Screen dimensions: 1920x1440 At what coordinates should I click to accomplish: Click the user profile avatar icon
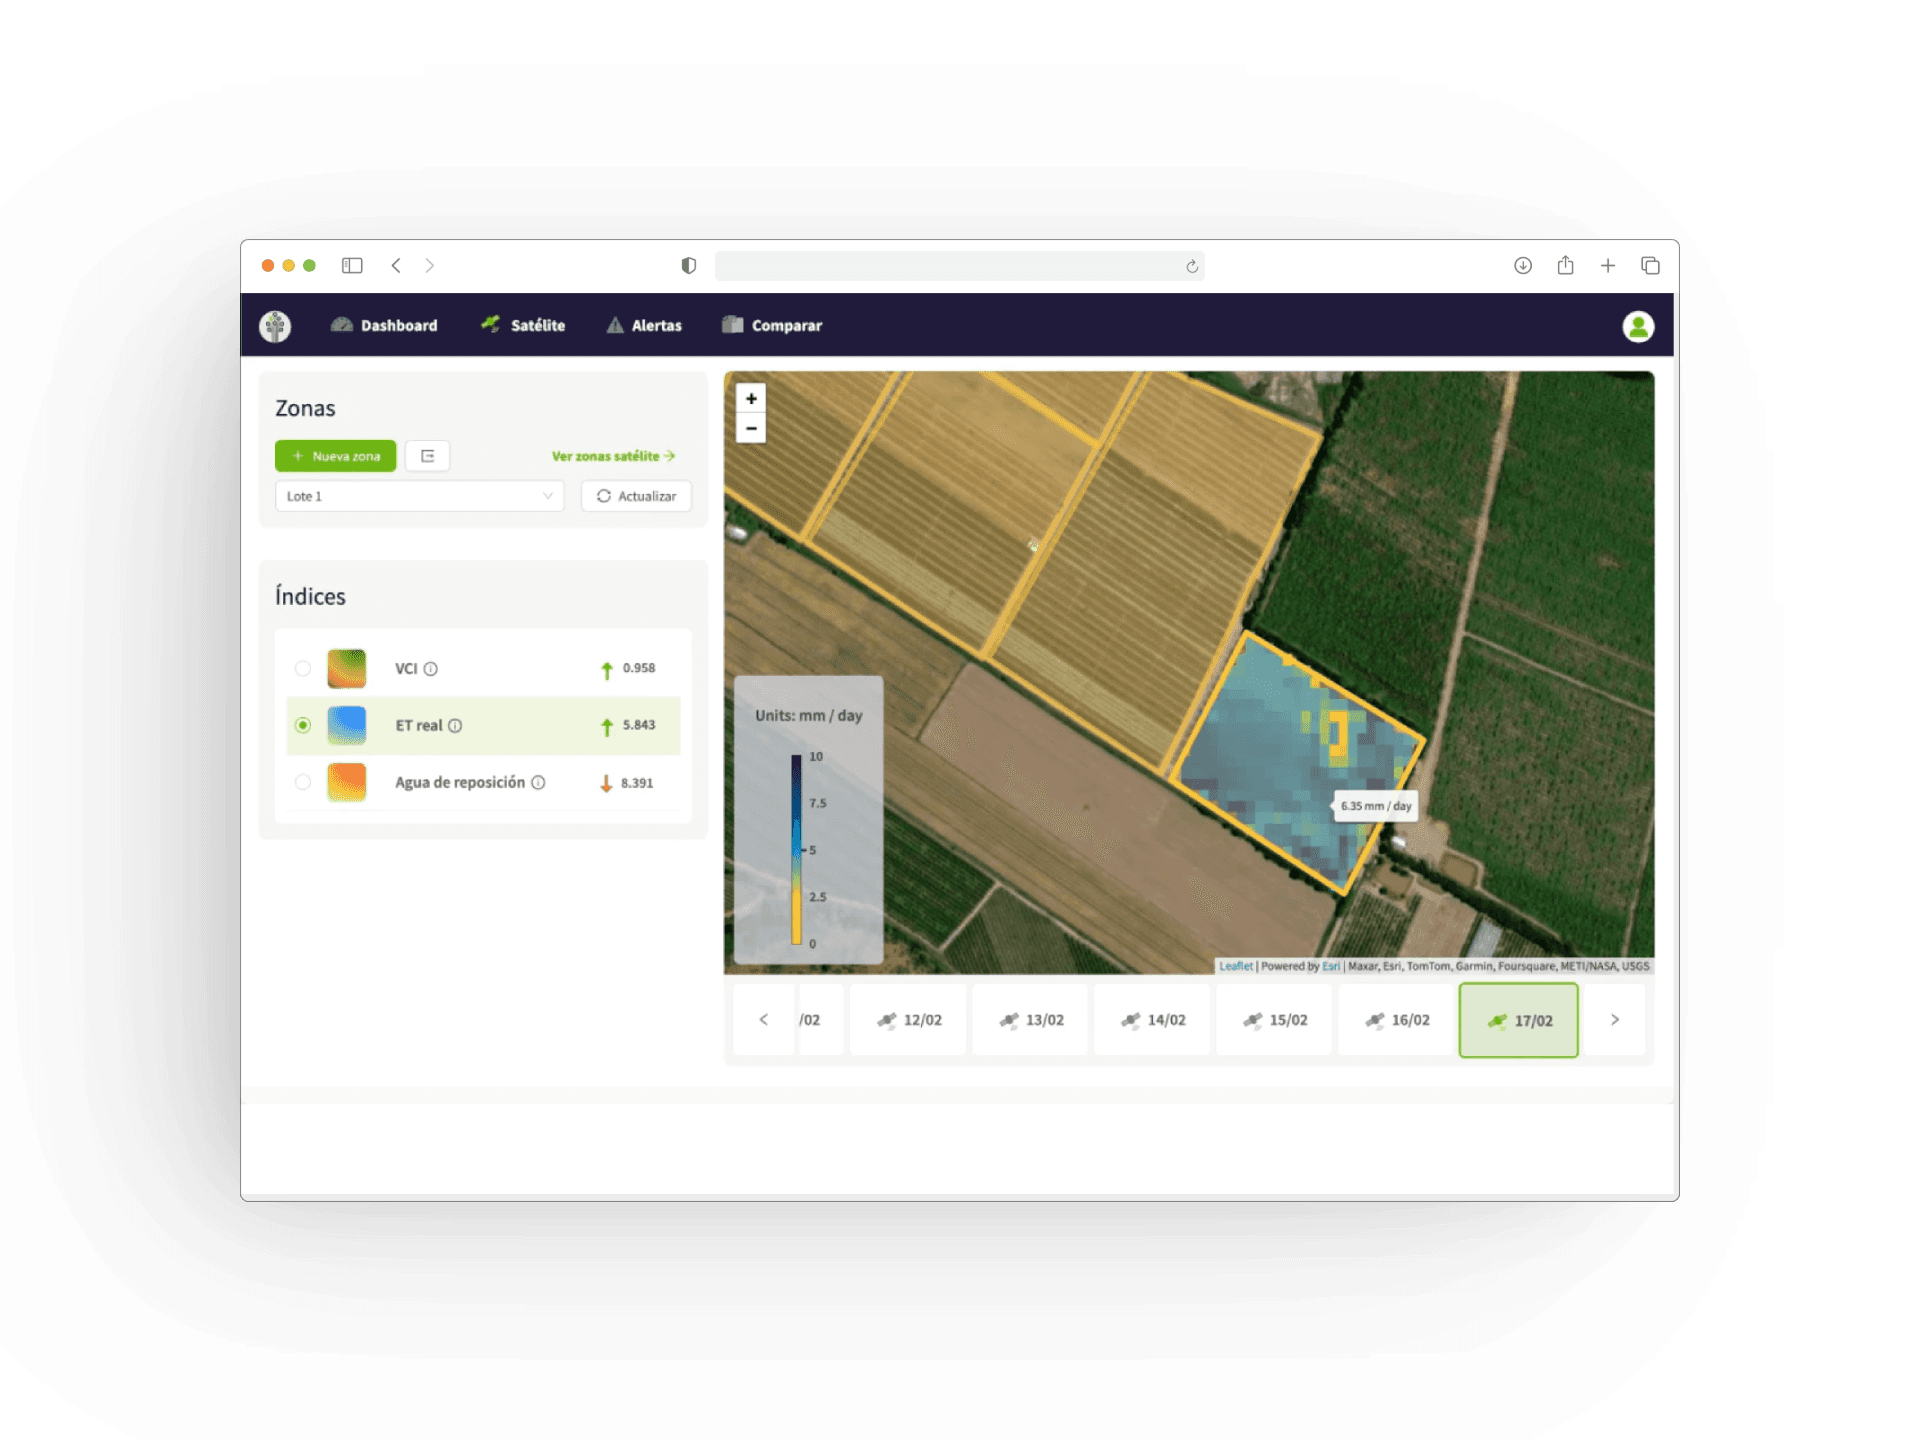(1637, 326)
